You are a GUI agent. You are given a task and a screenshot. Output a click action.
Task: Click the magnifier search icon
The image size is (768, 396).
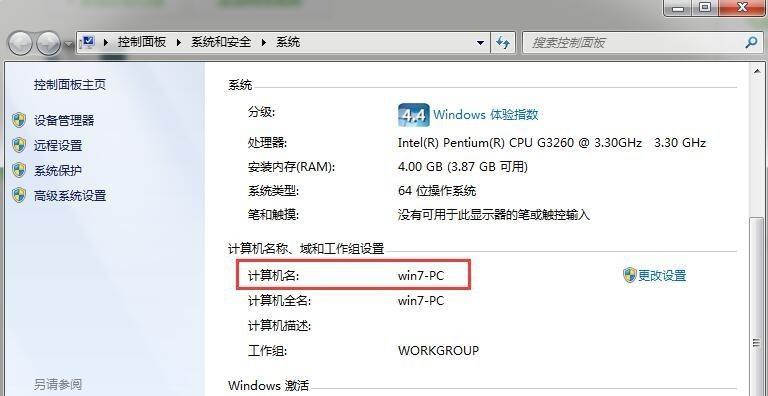pyautogui.click(x=751, y=43)
